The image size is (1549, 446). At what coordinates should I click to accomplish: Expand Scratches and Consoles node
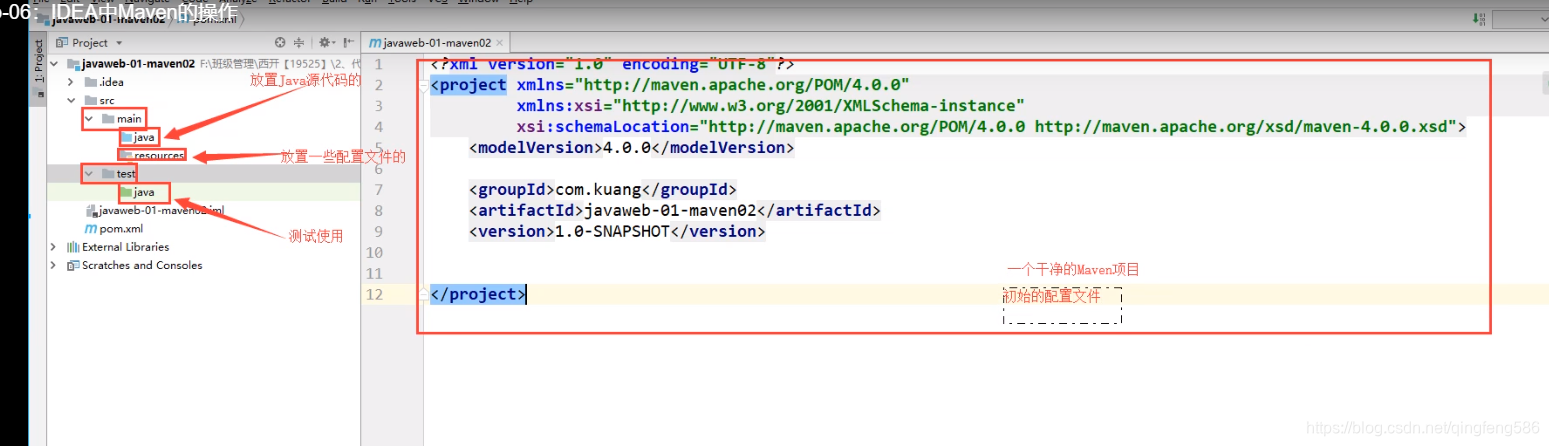[x=54, y=265]
